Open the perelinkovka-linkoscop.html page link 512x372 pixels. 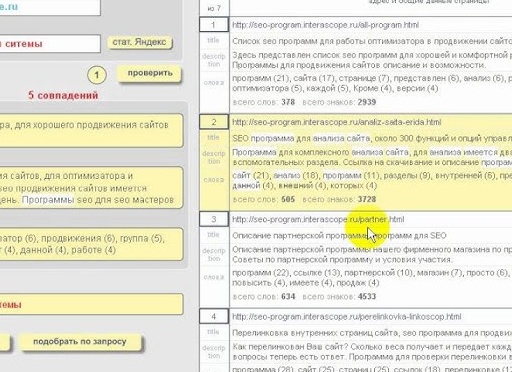[x=347, y=317]
